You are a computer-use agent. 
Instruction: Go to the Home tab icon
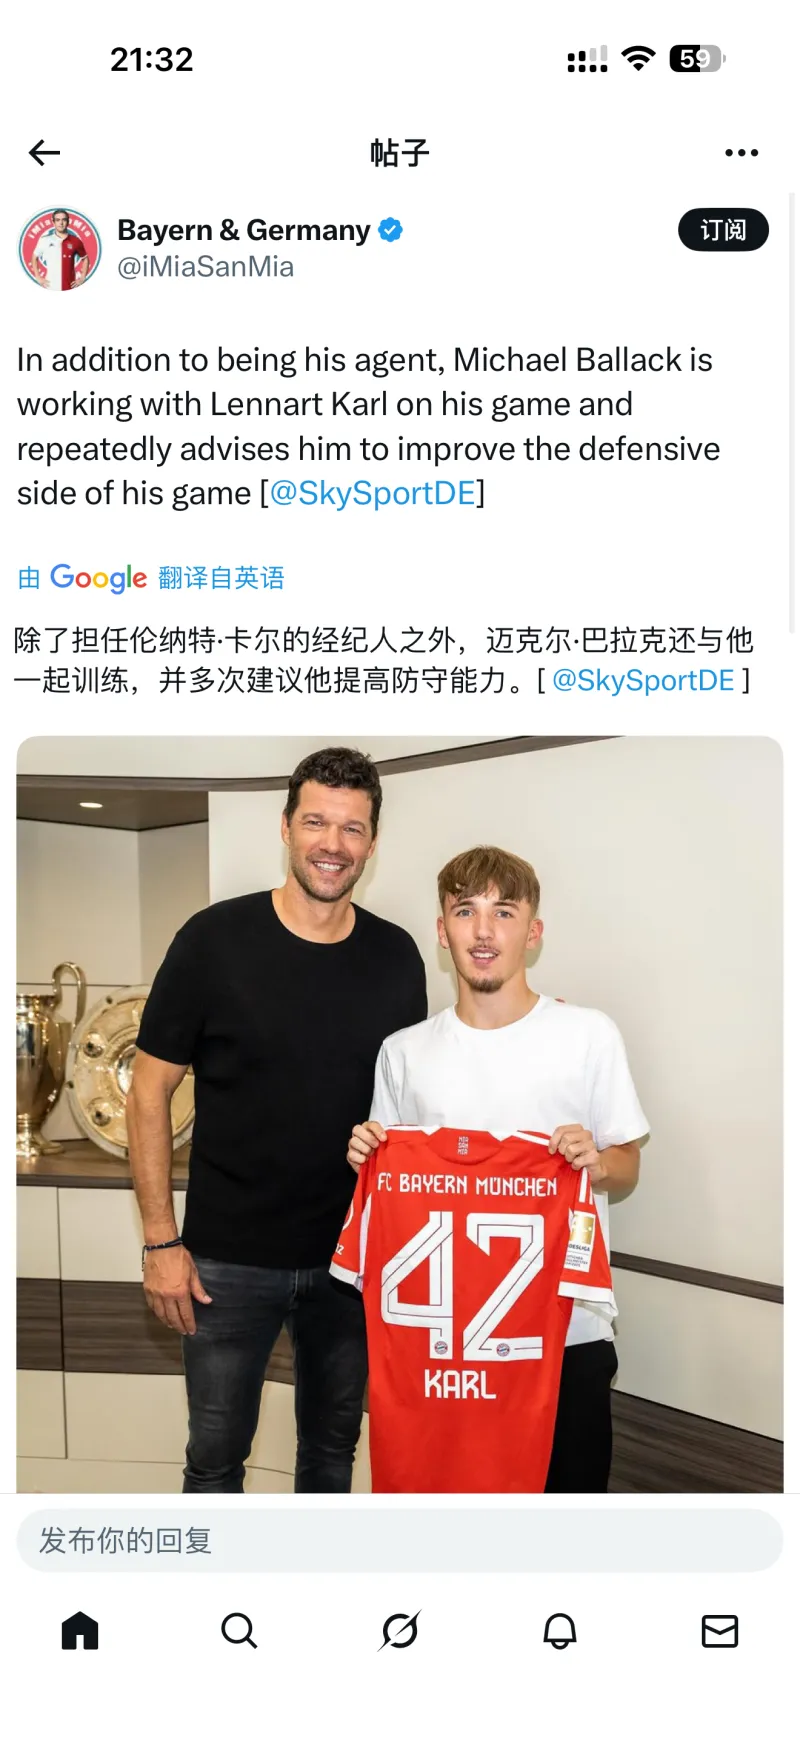(80, 1631)
